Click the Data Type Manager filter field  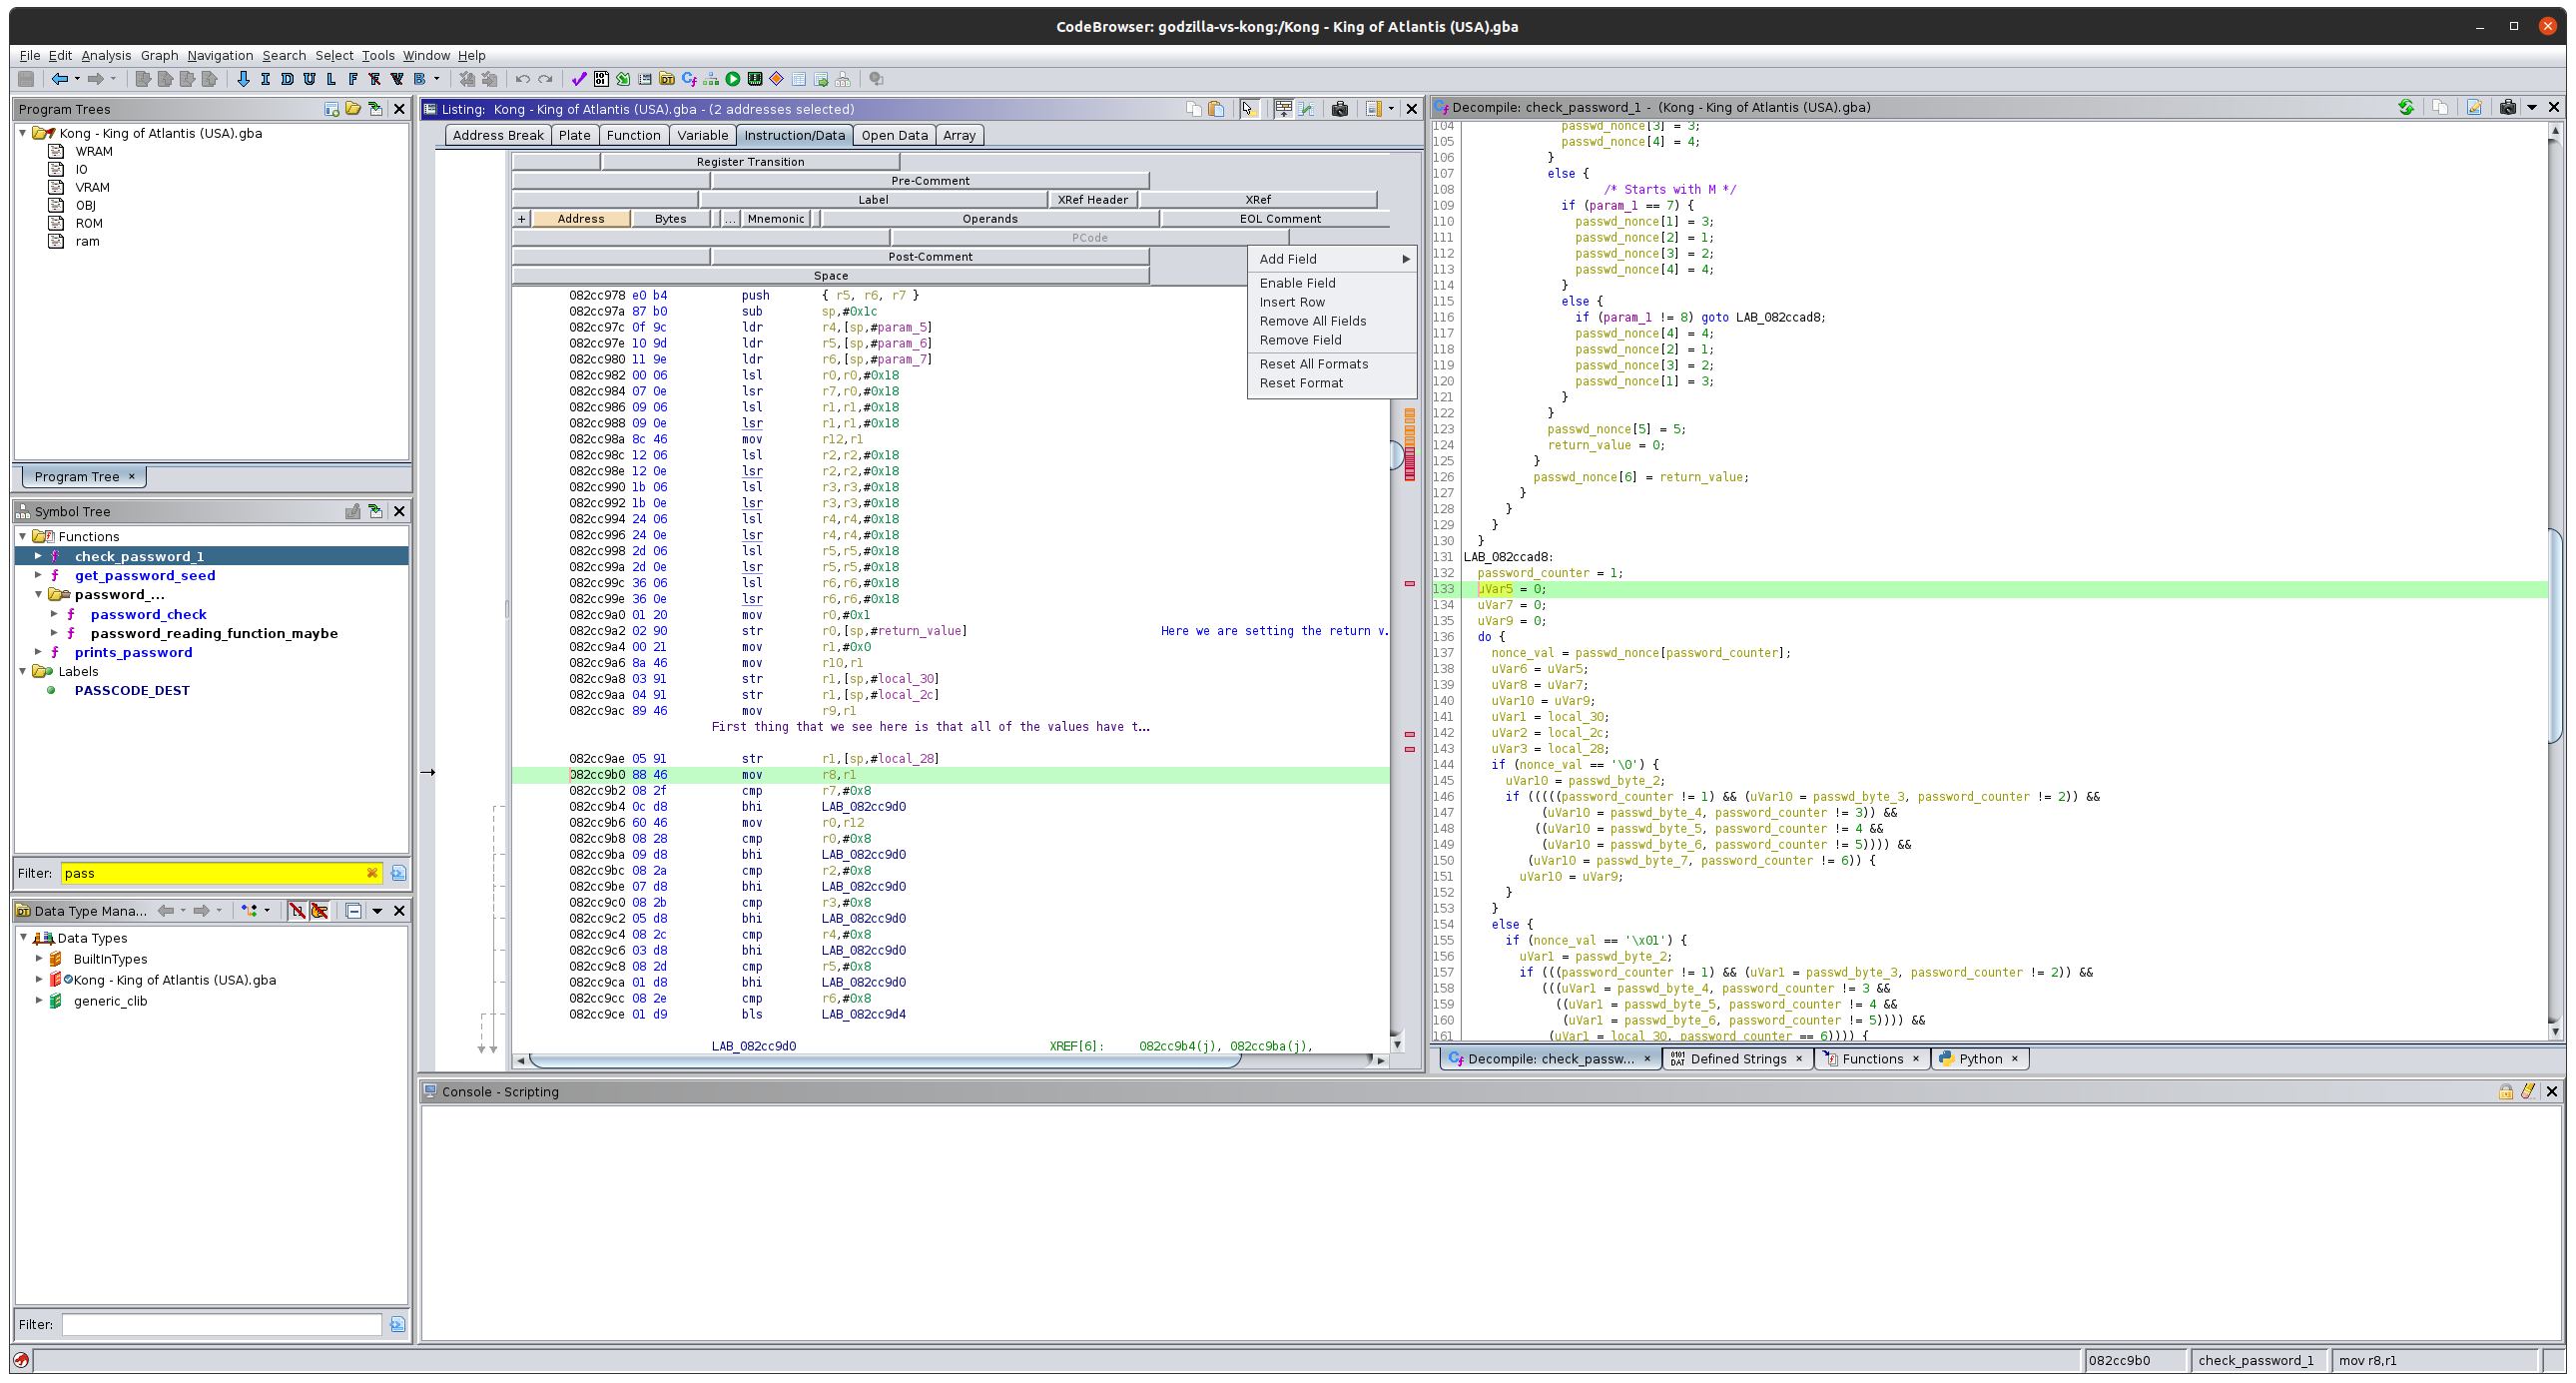(x=222, y=1325)
